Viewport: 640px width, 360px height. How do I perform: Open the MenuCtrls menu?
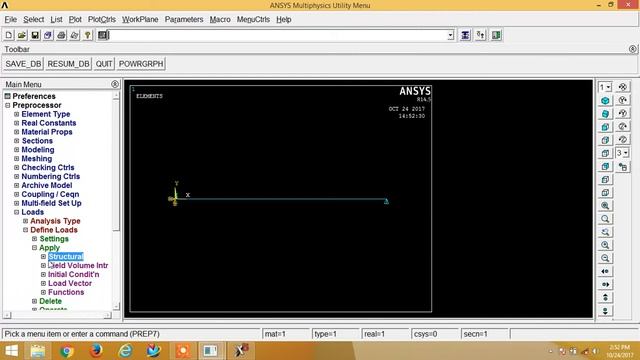click(x=253, y=19)
